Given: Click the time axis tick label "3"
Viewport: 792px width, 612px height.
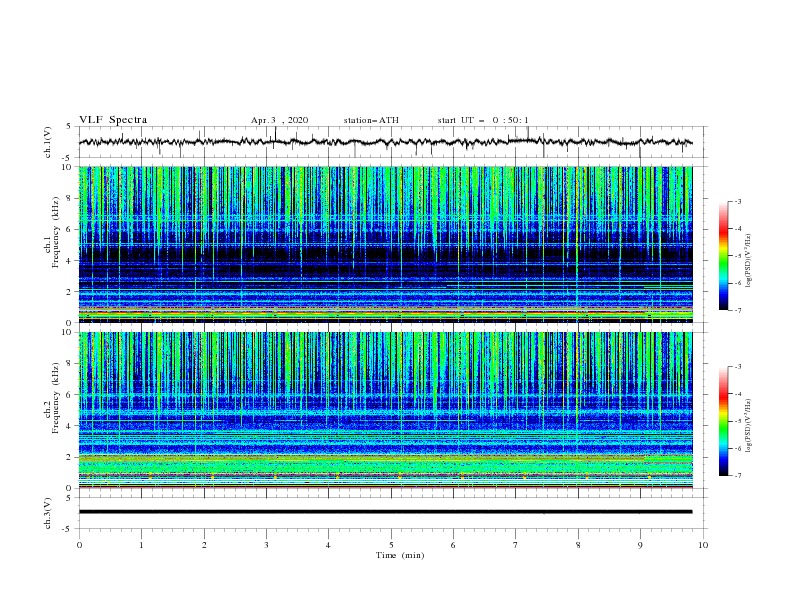Looking at the screenshot, I should tap(266, 545).
